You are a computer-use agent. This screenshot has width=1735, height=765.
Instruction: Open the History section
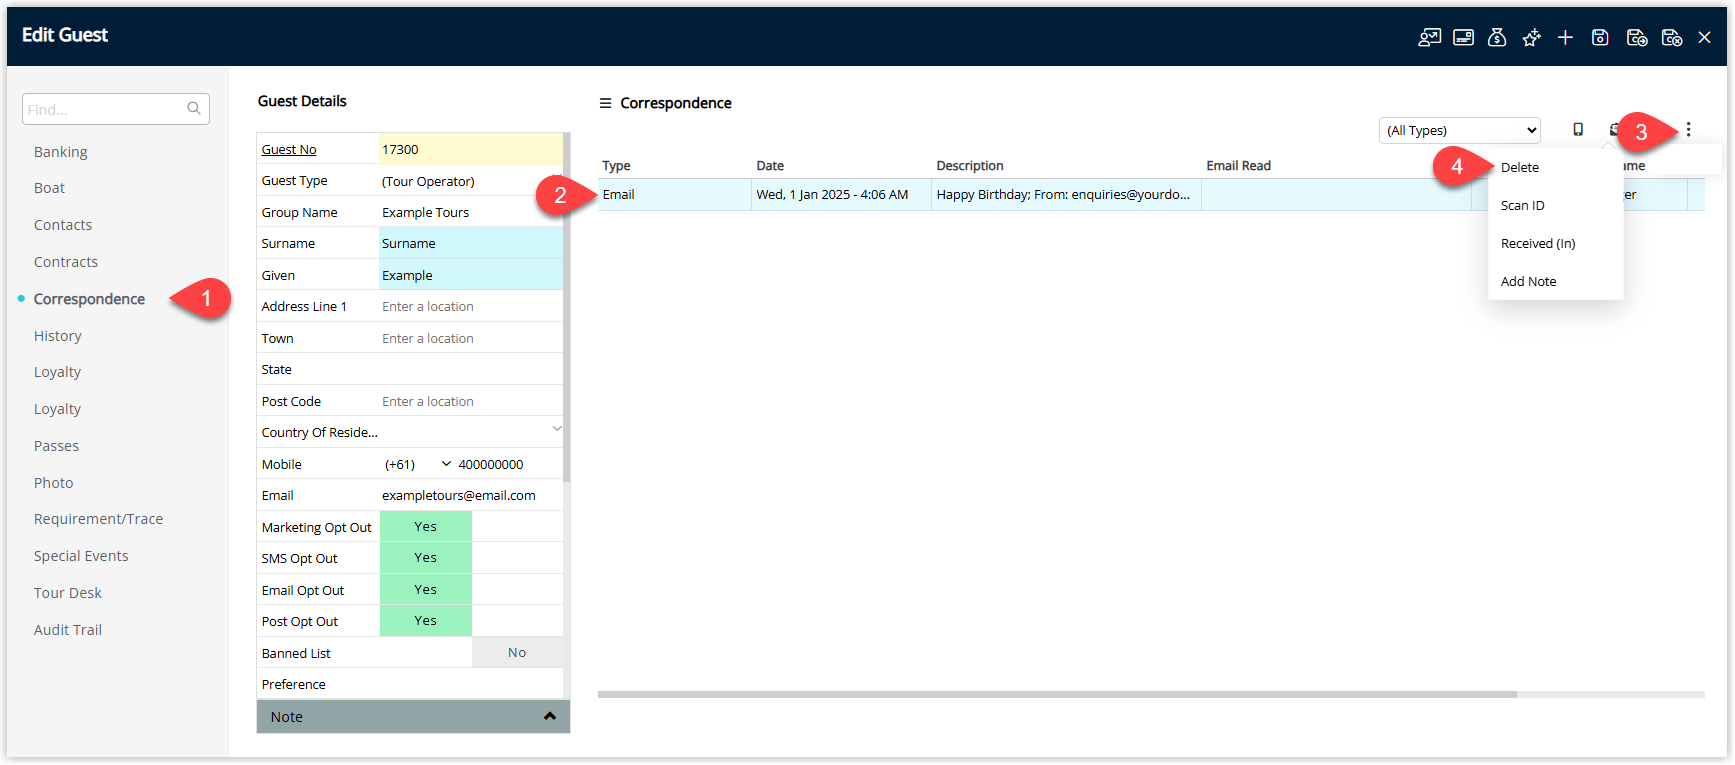[x=58, y=336]
